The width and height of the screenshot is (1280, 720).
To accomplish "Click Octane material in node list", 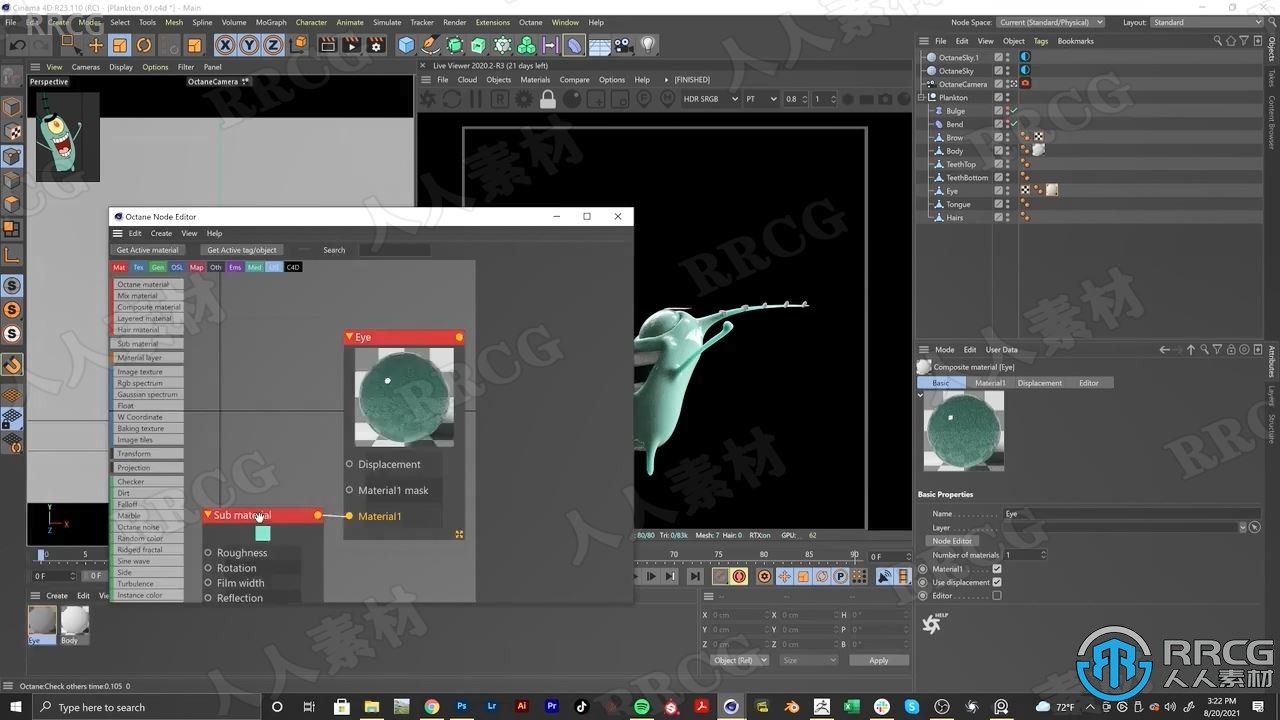I will [x=148, y=284].
